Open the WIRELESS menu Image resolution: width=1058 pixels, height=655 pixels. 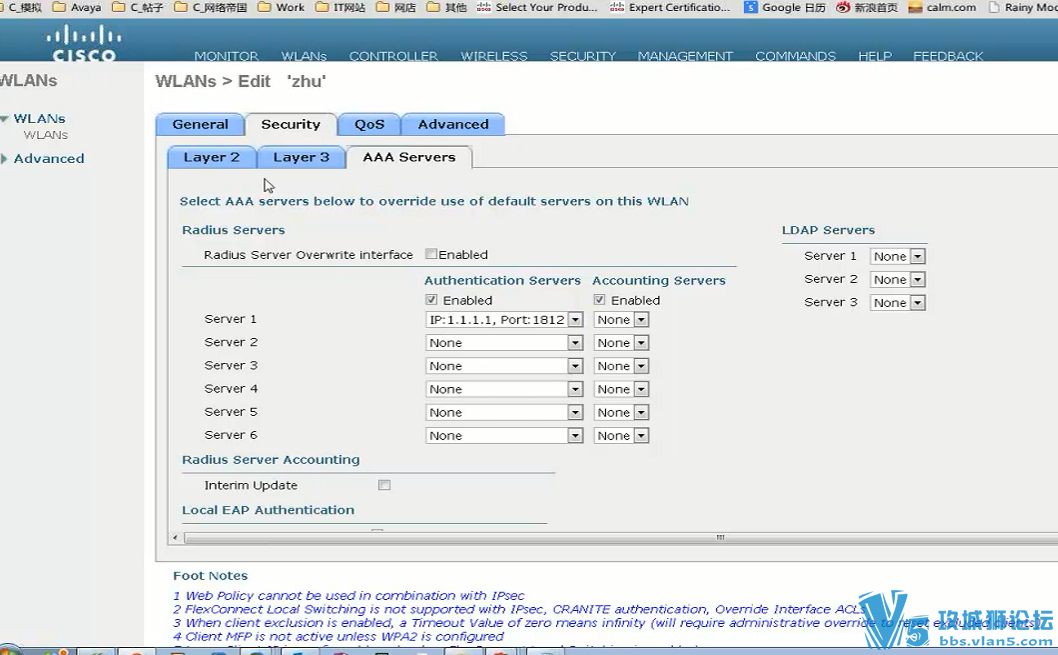(494, 56)
